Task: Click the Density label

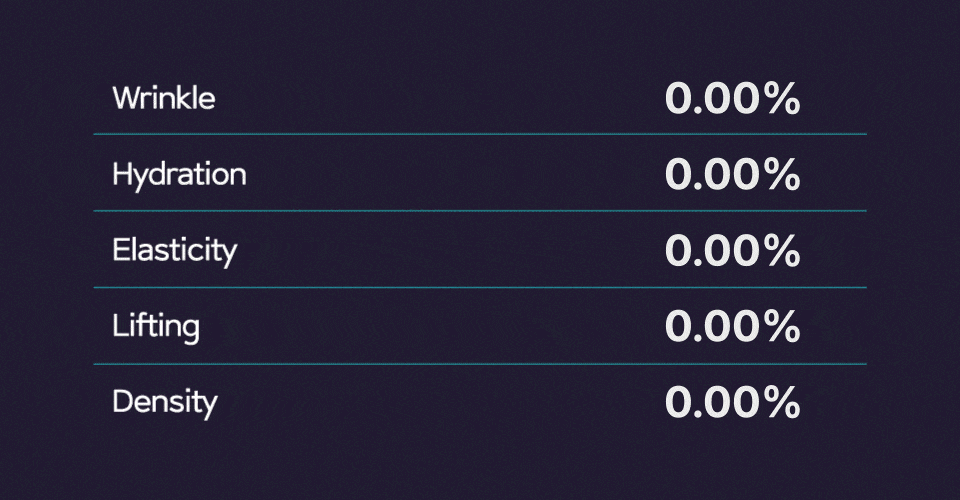Action: [x=165, y=403]
